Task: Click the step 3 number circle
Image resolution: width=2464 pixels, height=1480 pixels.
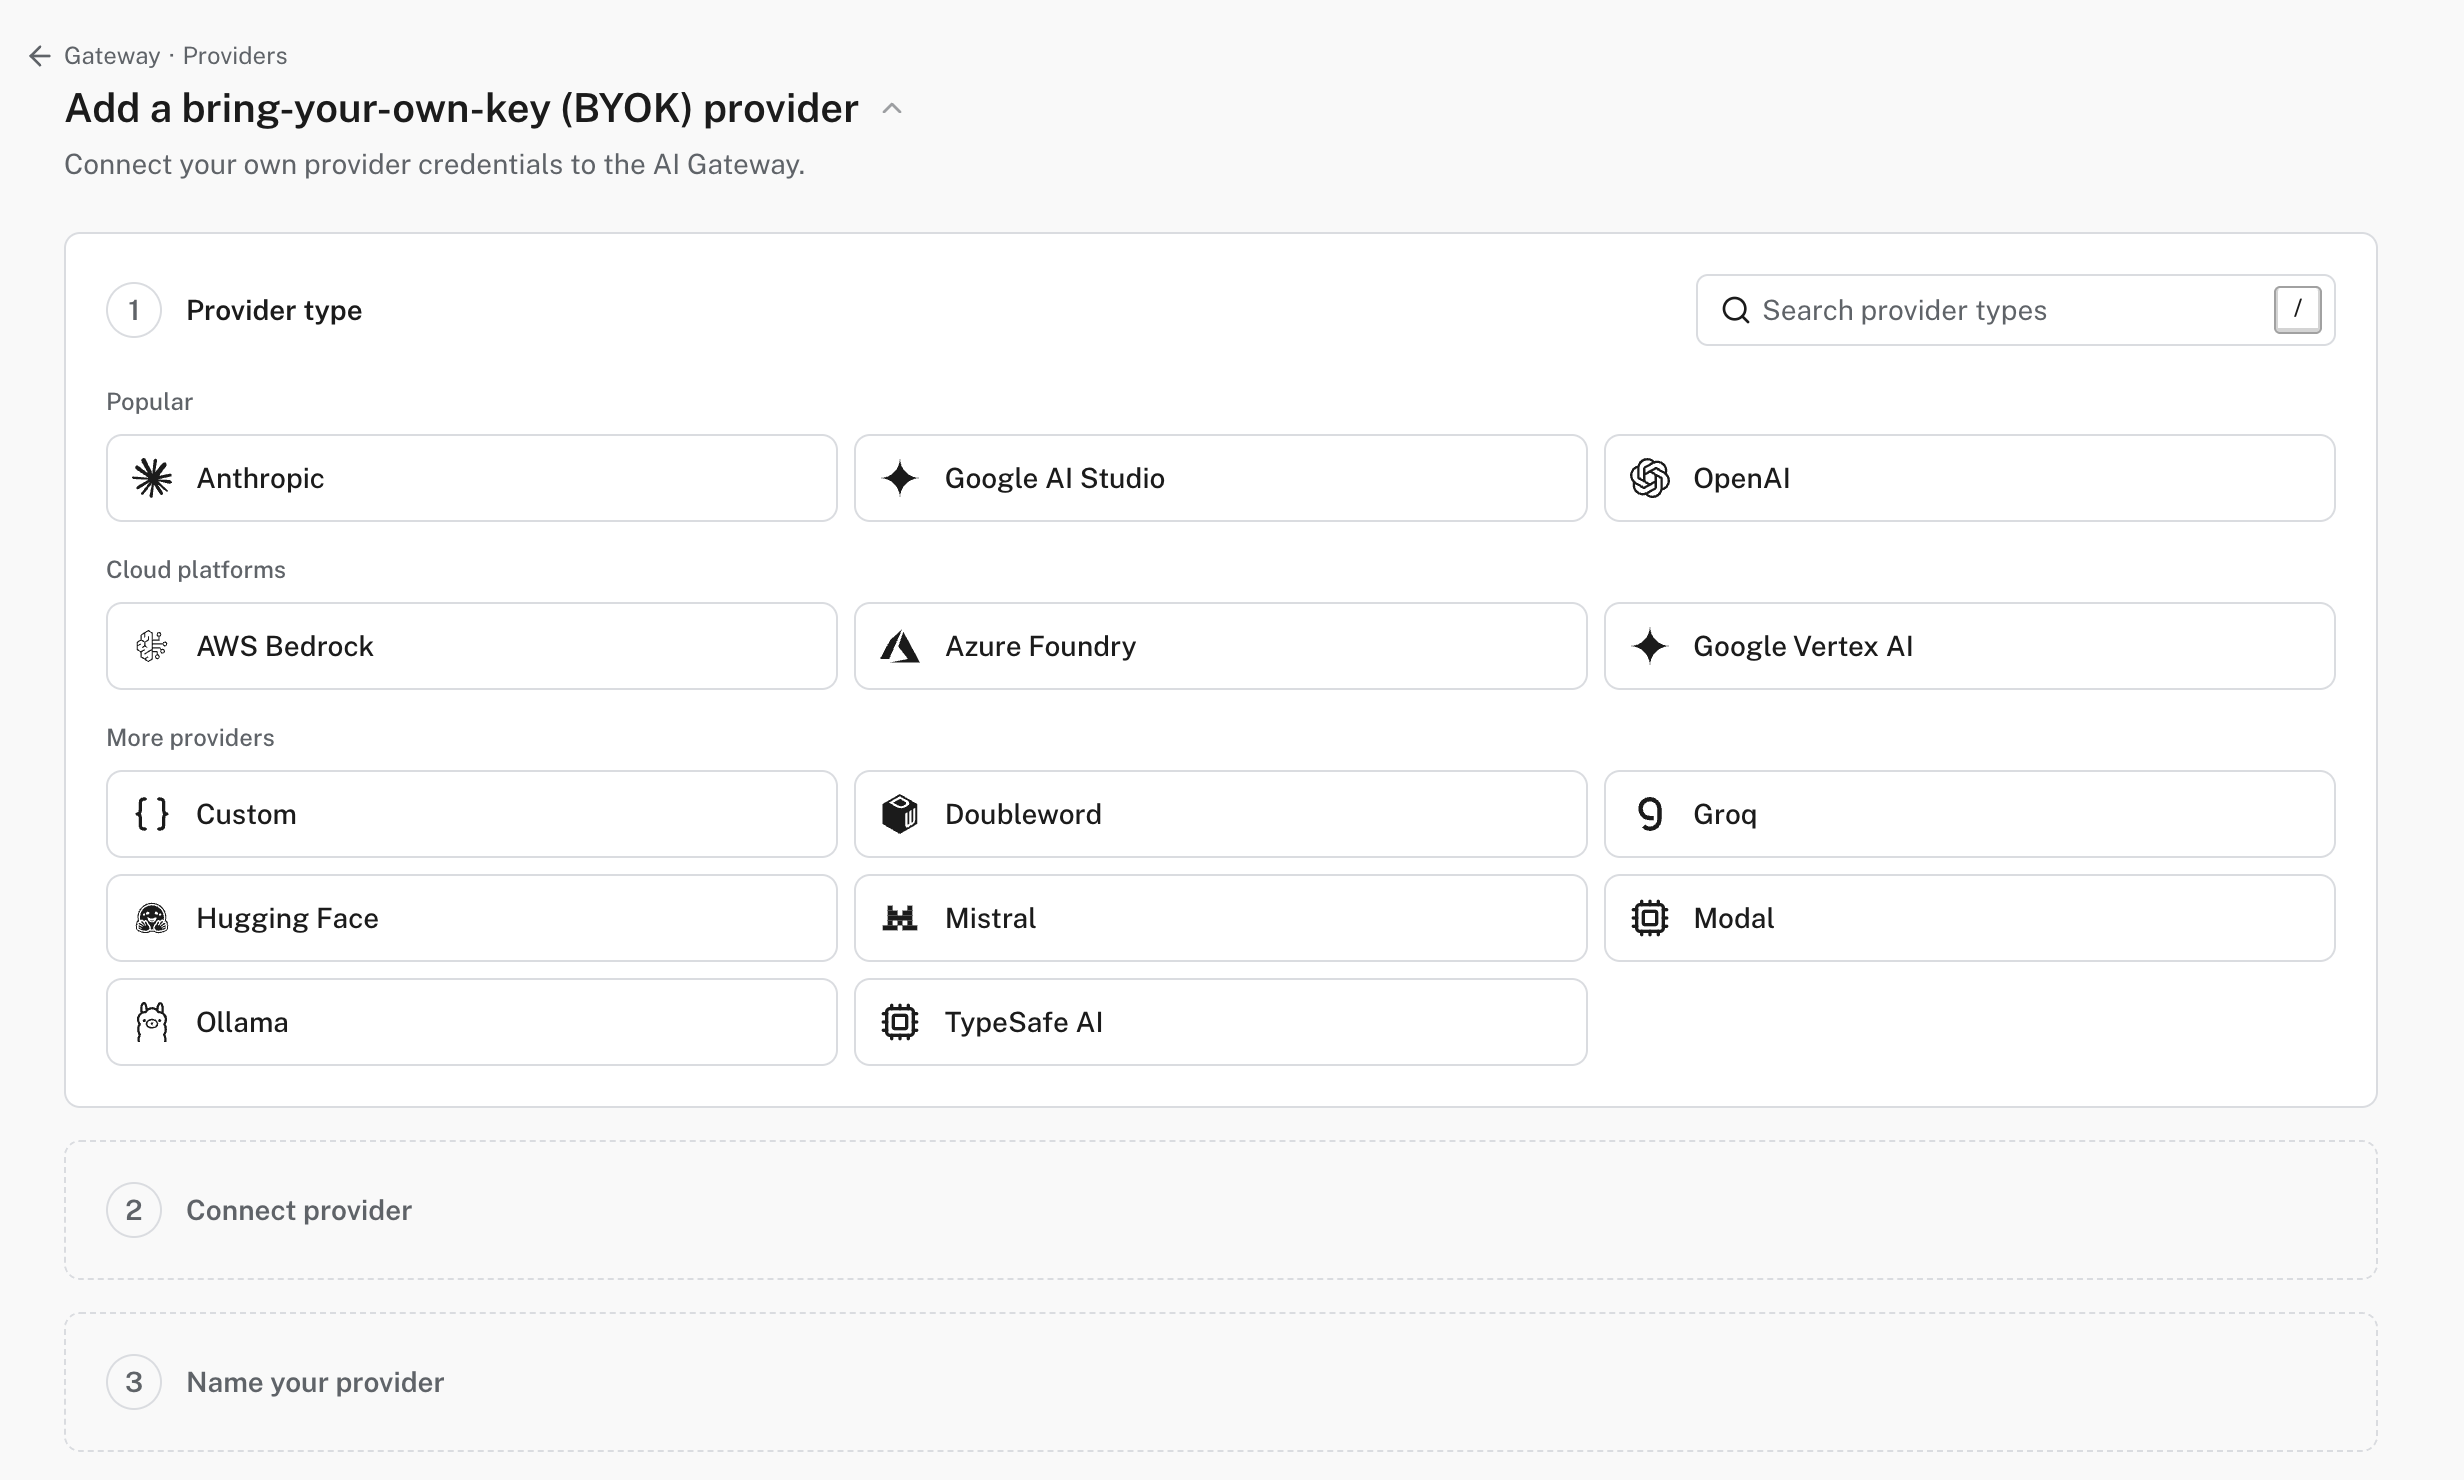Action: [x=134, y=1382]
